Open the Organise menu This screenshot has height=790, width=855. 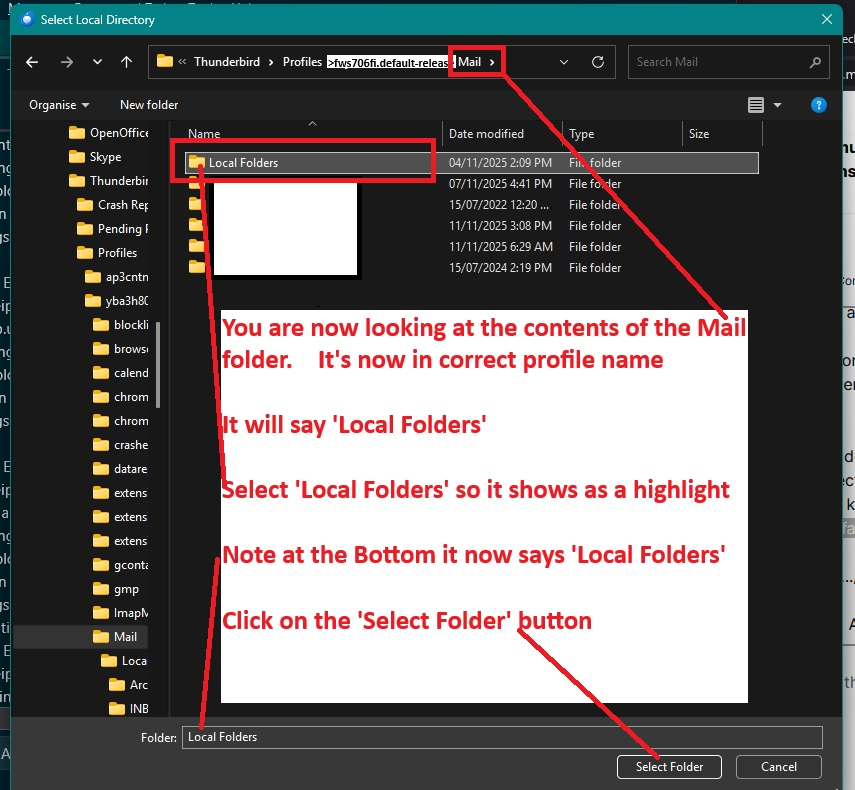point(59,105)
